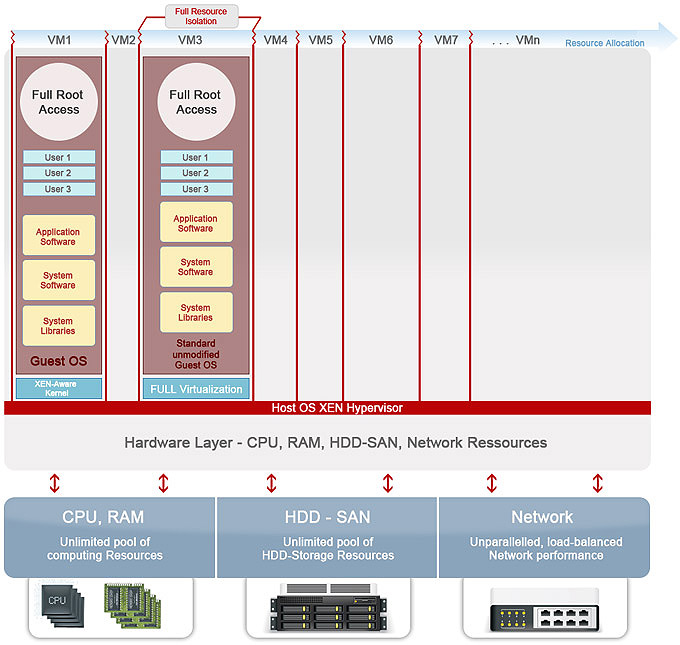
Task: Click System Software box in VM1
Action: pos(59,280)
